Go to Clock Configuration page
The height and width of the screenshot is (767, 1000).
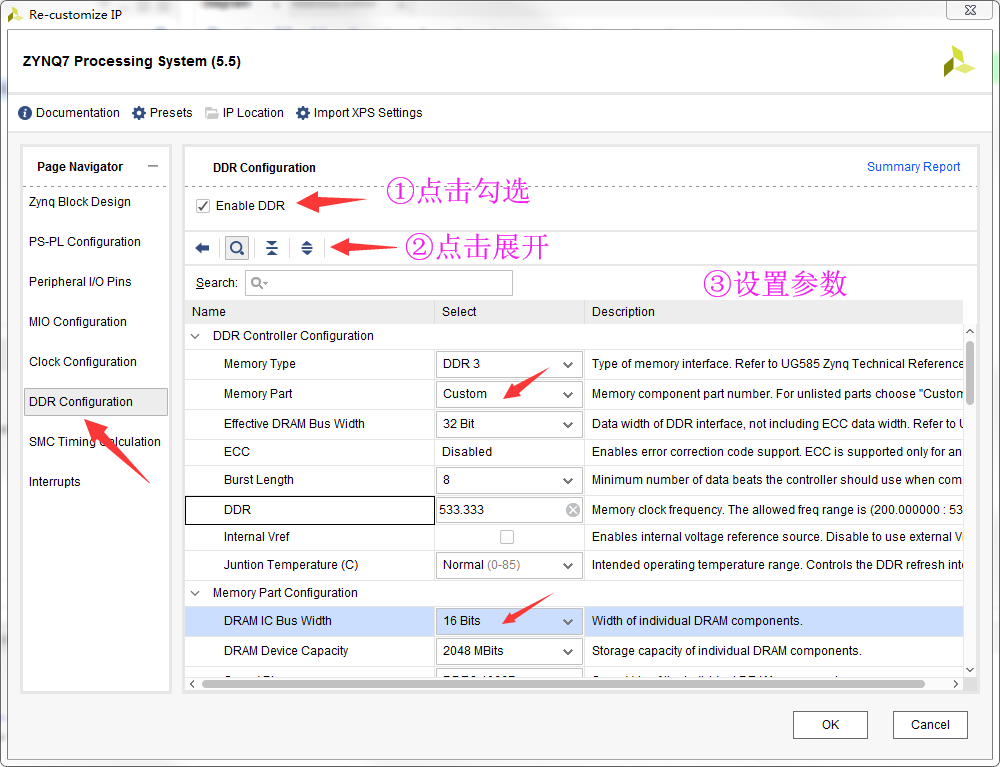tap(83, 362)
